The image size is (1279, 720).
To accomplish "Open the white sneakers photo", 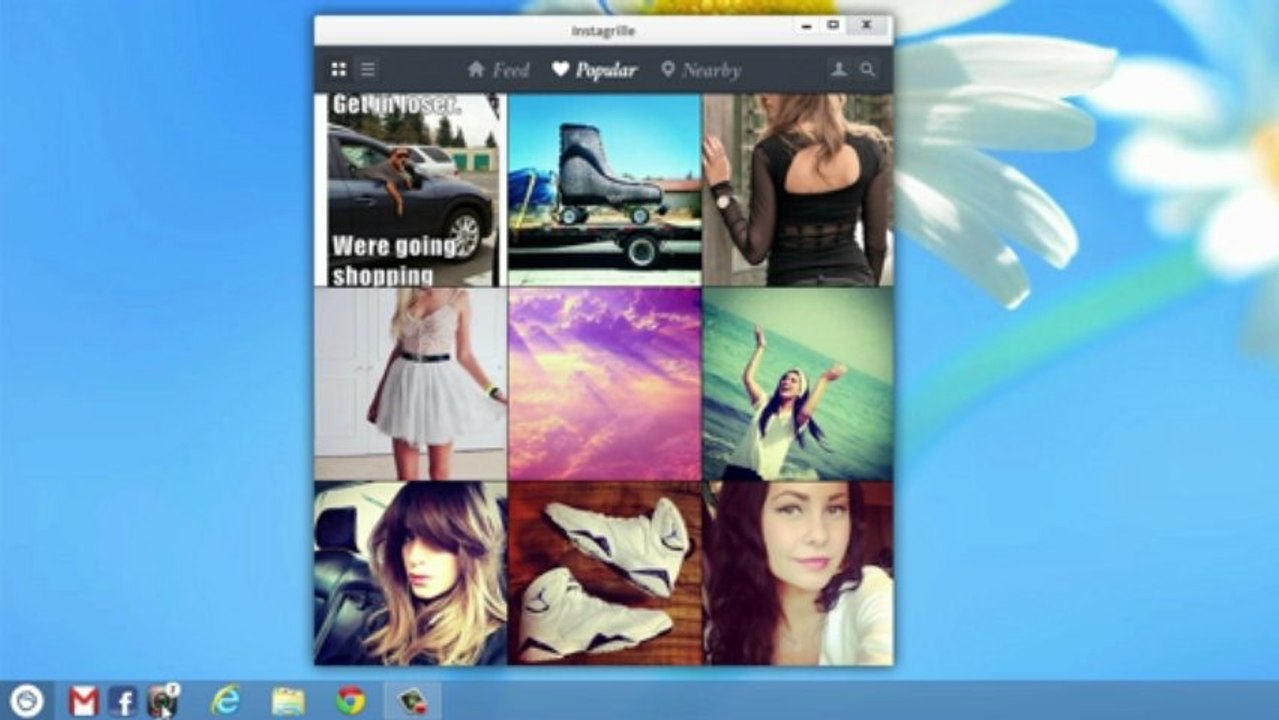I will tap(604, 573).
